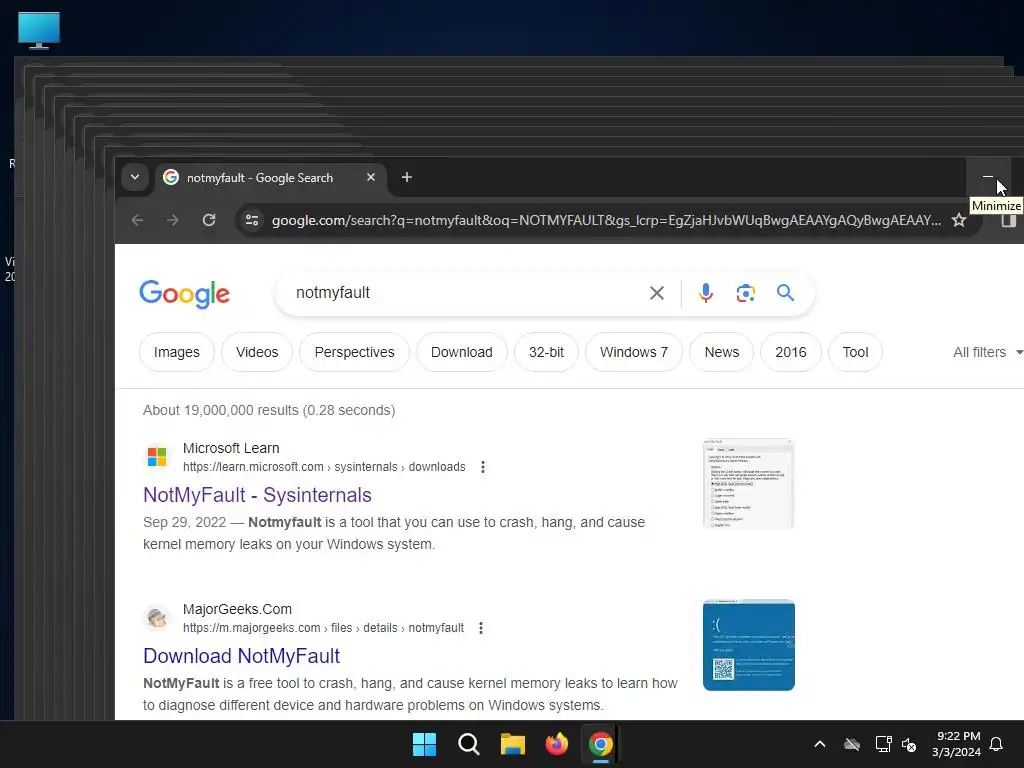This screenshot has height=768, width=1024.
Task: Clear the search query
Action: [657, 293]
